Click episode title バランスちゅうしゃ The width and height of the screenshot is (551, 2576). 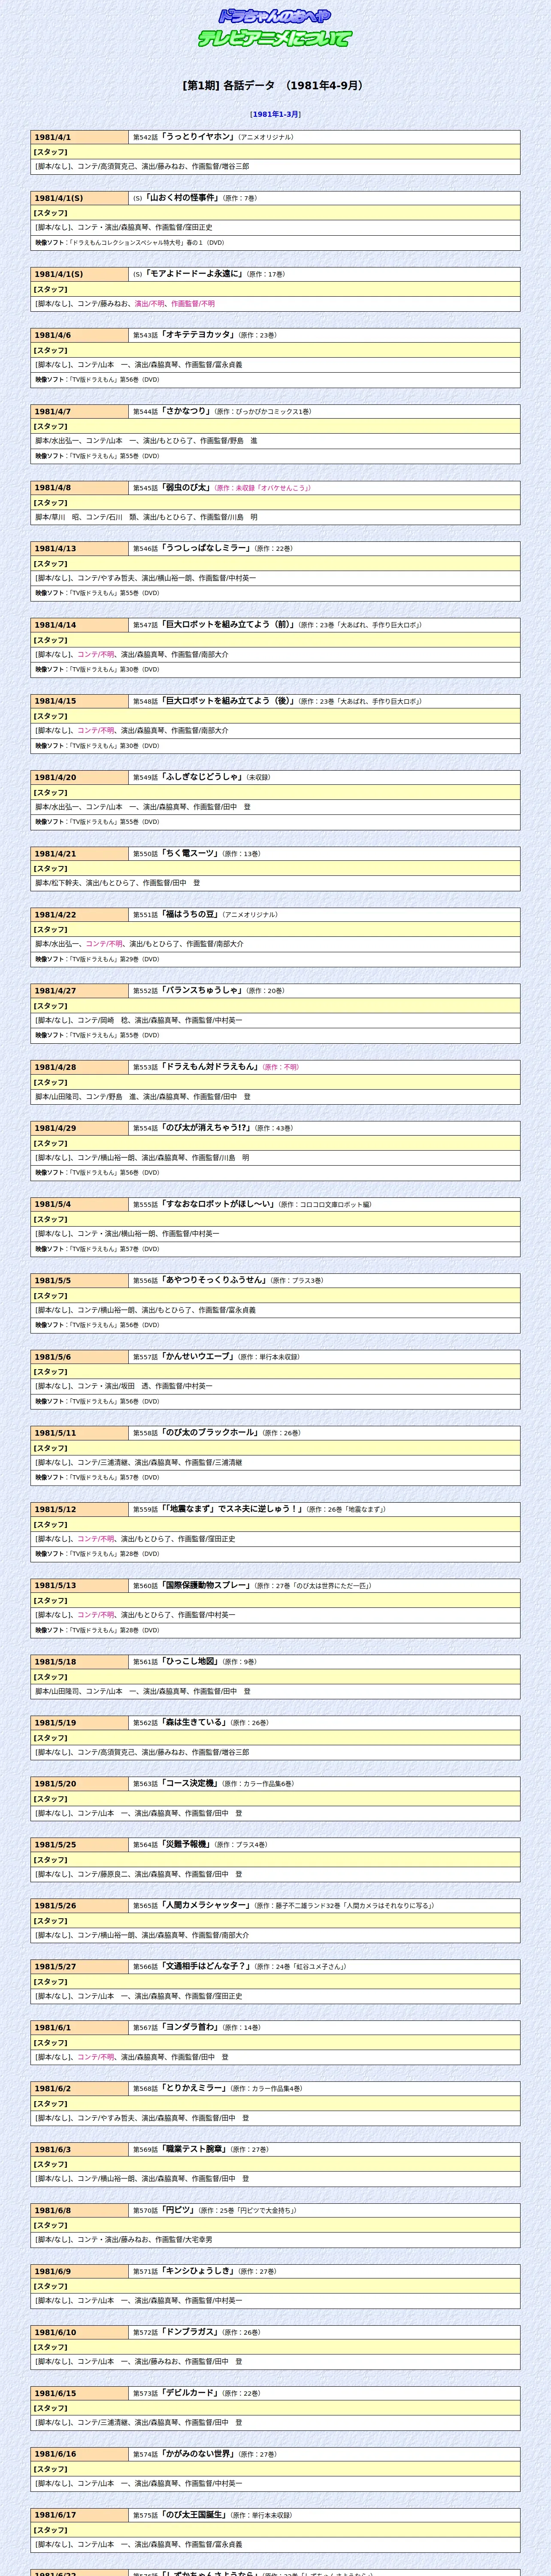pos(202,990)
